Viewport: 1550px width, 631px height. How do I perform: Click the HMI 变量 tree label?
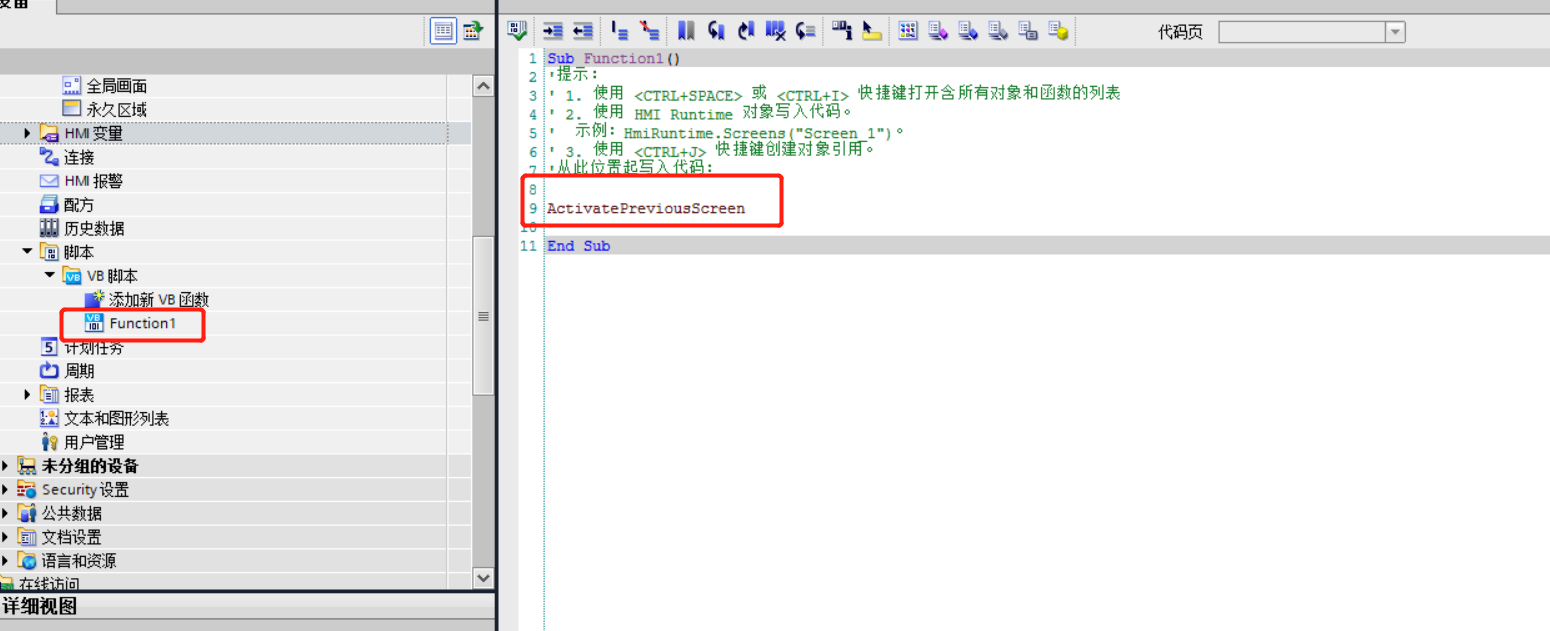pyautogui.click(x=94, y=133)
